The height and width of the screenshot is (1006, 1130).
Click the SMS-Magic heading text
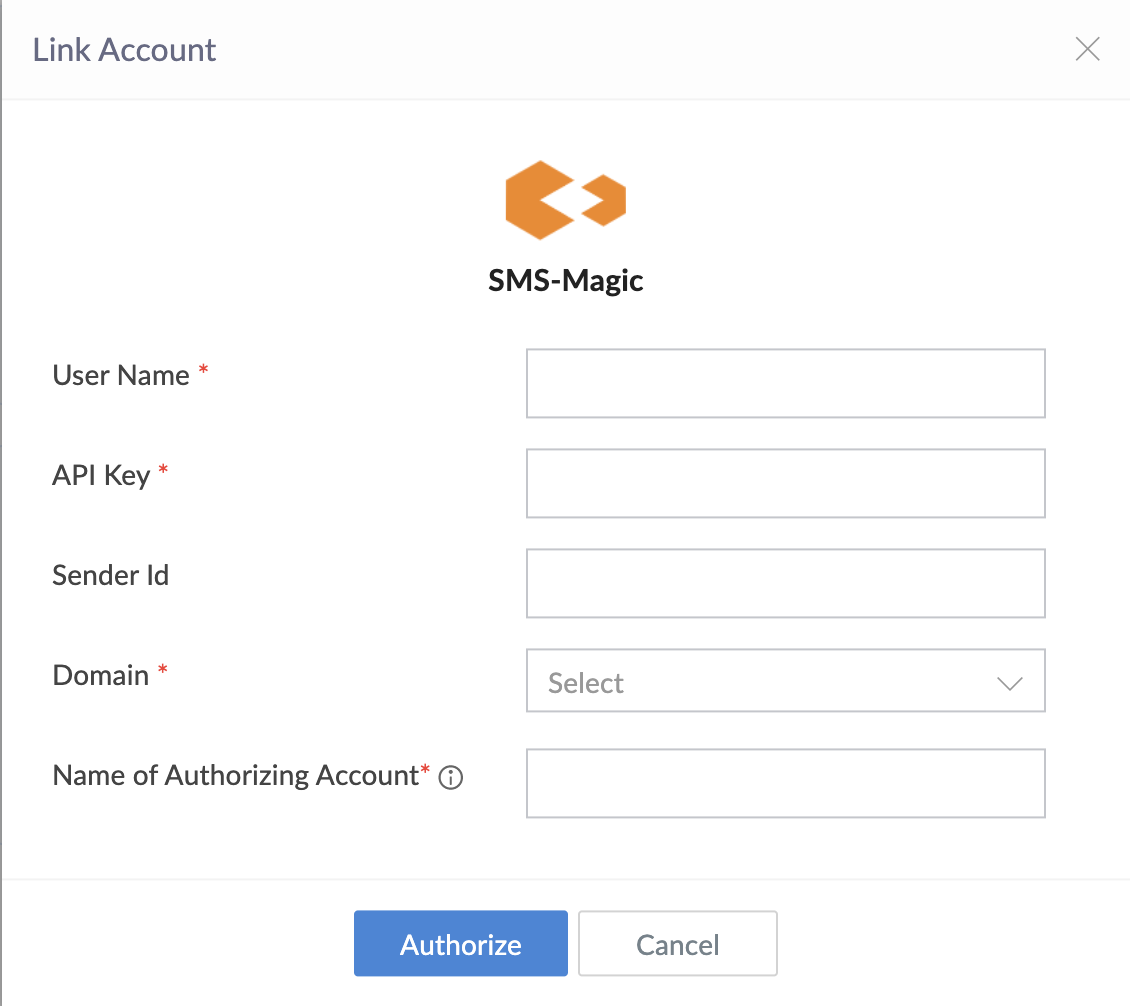pyautogui.click(x=565, y=281)
